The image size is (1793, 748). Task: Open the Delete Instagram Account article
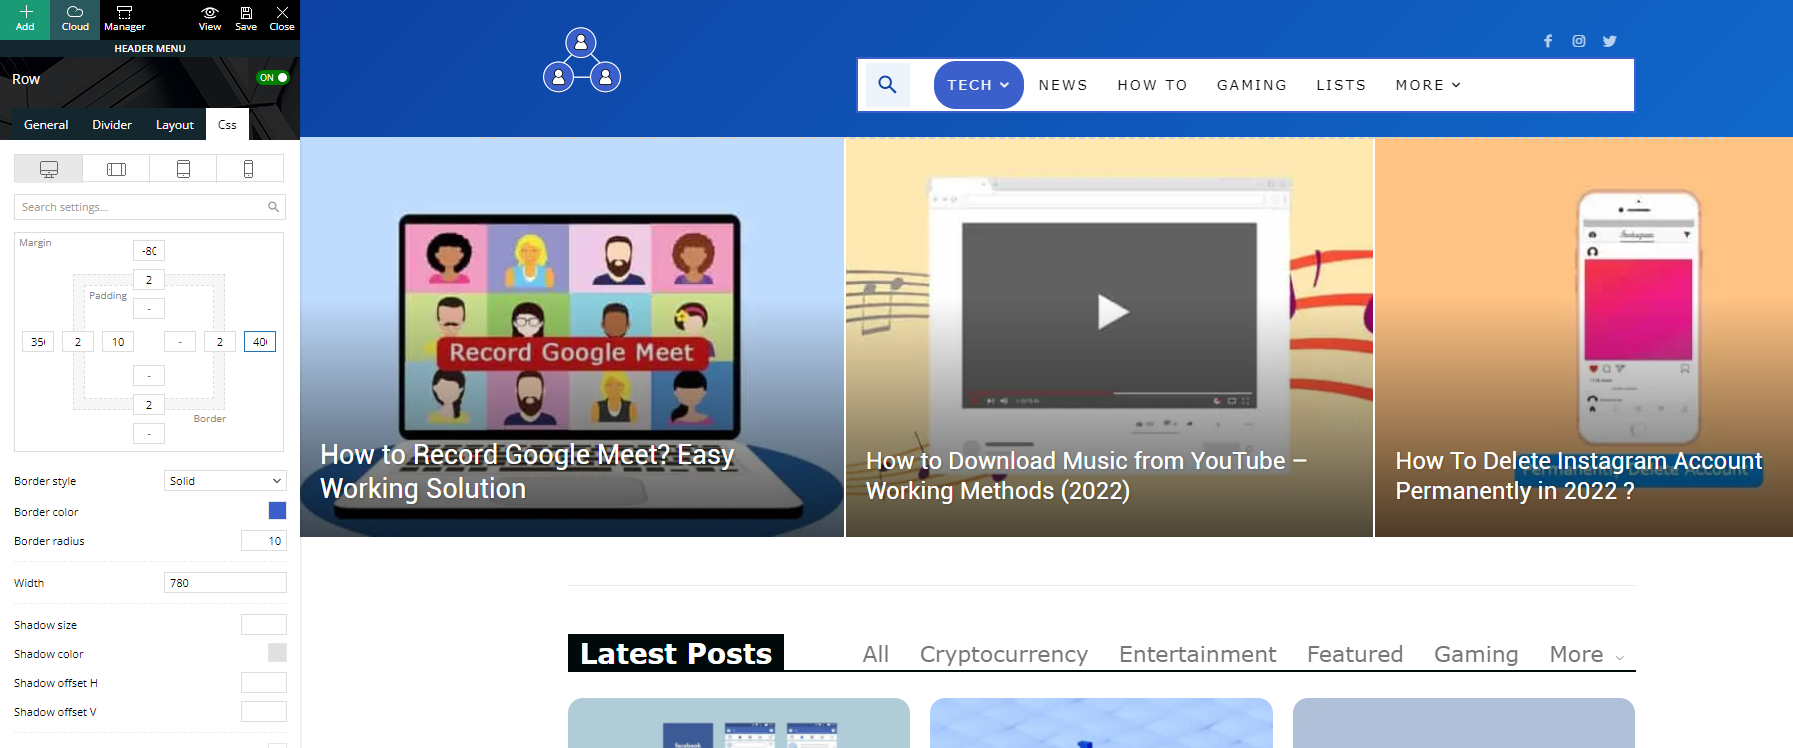coord(1579,475)
